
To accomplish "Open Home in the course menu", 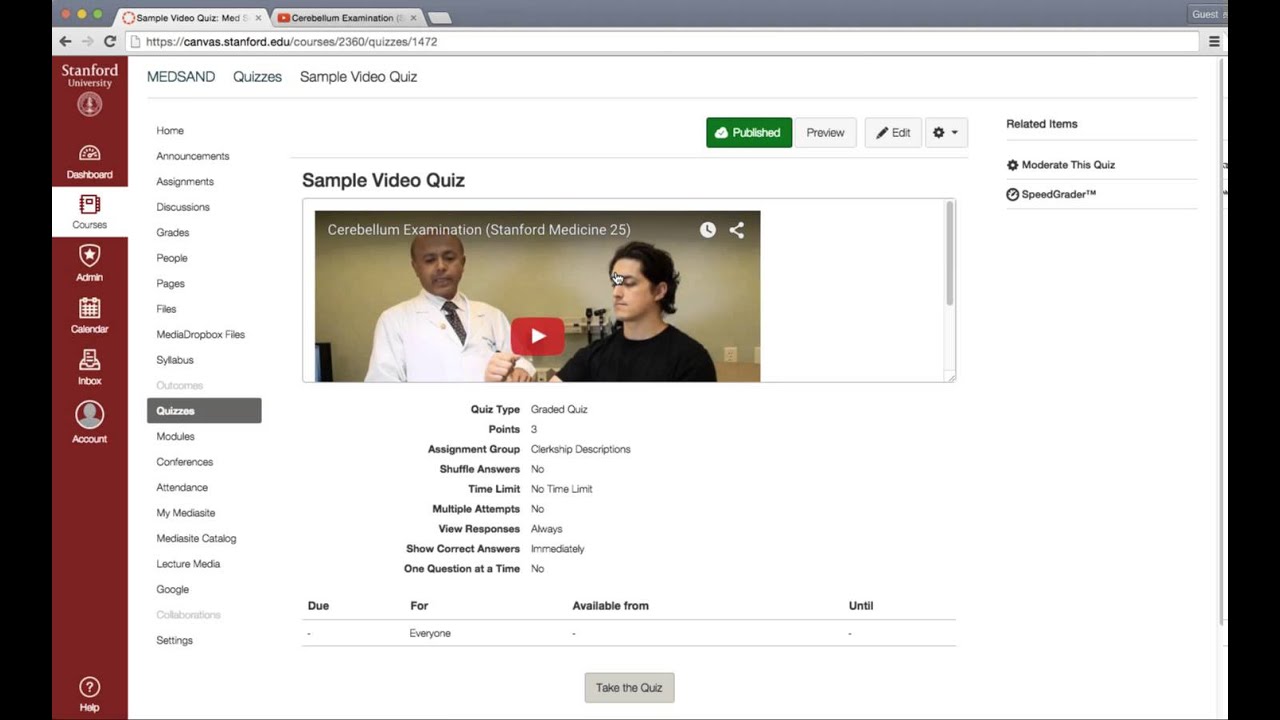I will click(170, 131).
